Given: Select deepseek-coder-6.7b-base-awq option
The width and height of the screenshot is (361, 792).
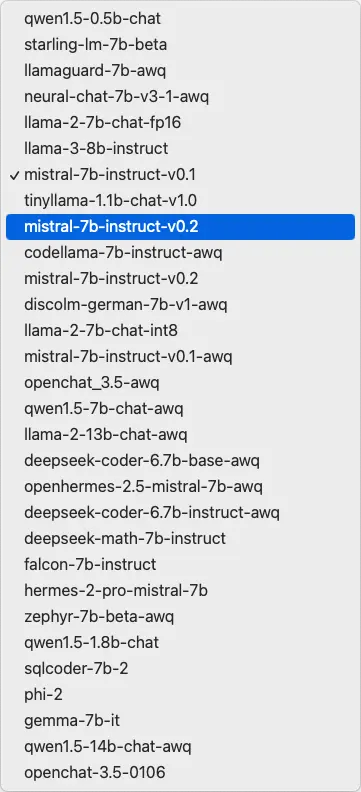Looking at the screenshot, I should [180, 461].
